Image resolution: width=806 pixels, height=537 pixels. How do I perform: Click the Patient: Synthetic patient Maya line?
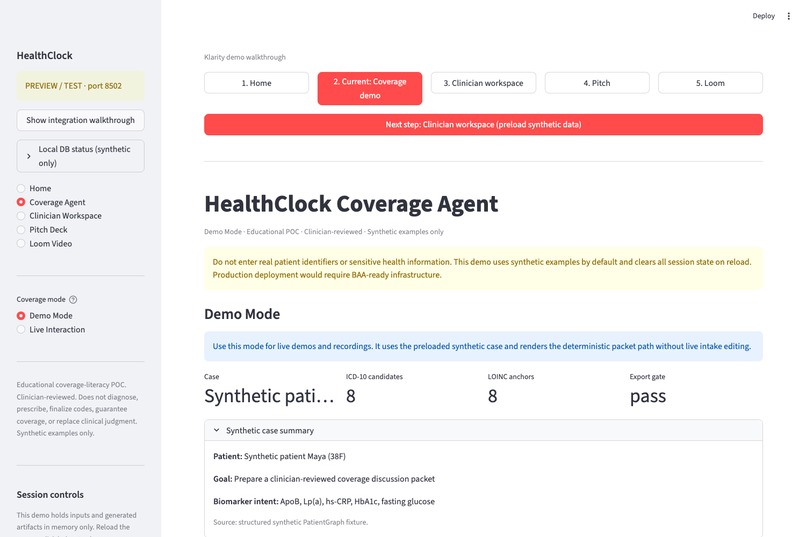coord(279,456)
